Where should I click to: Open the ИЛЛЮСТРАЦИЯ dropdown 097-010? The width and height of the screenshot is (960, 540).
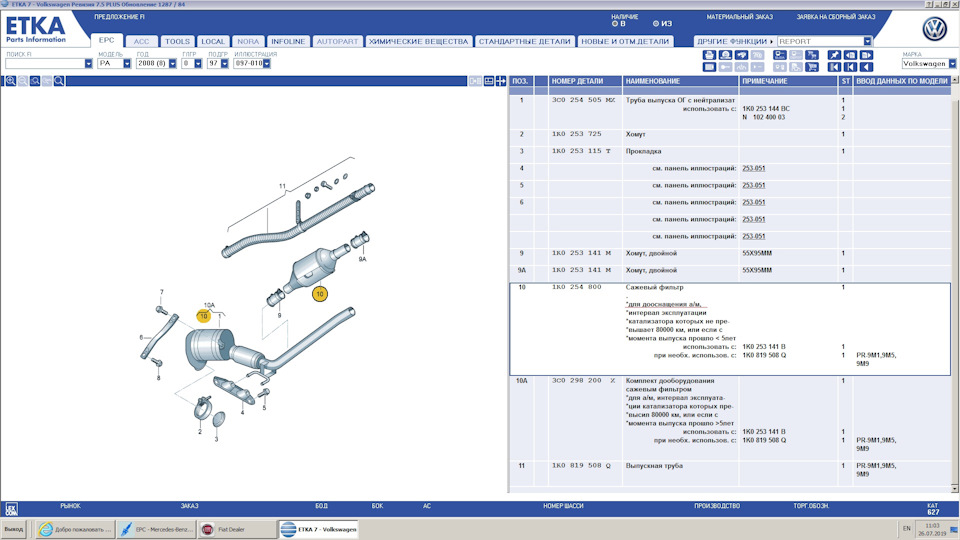pos(266,64)
